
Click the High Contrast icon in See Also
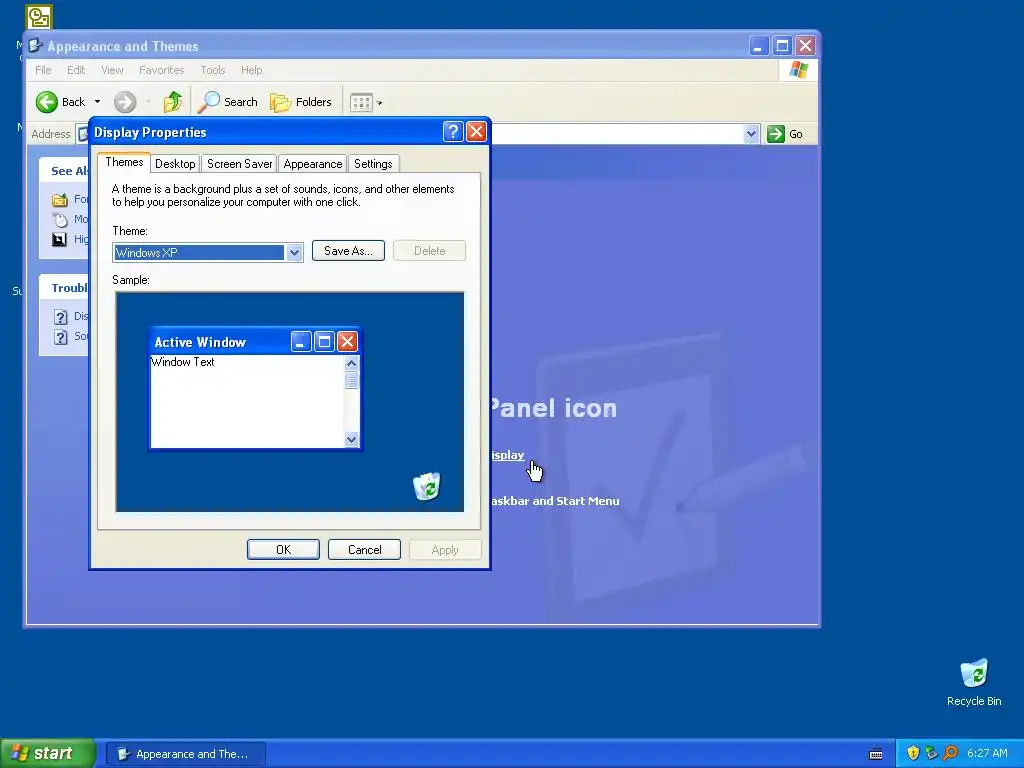tap(59, 240)
